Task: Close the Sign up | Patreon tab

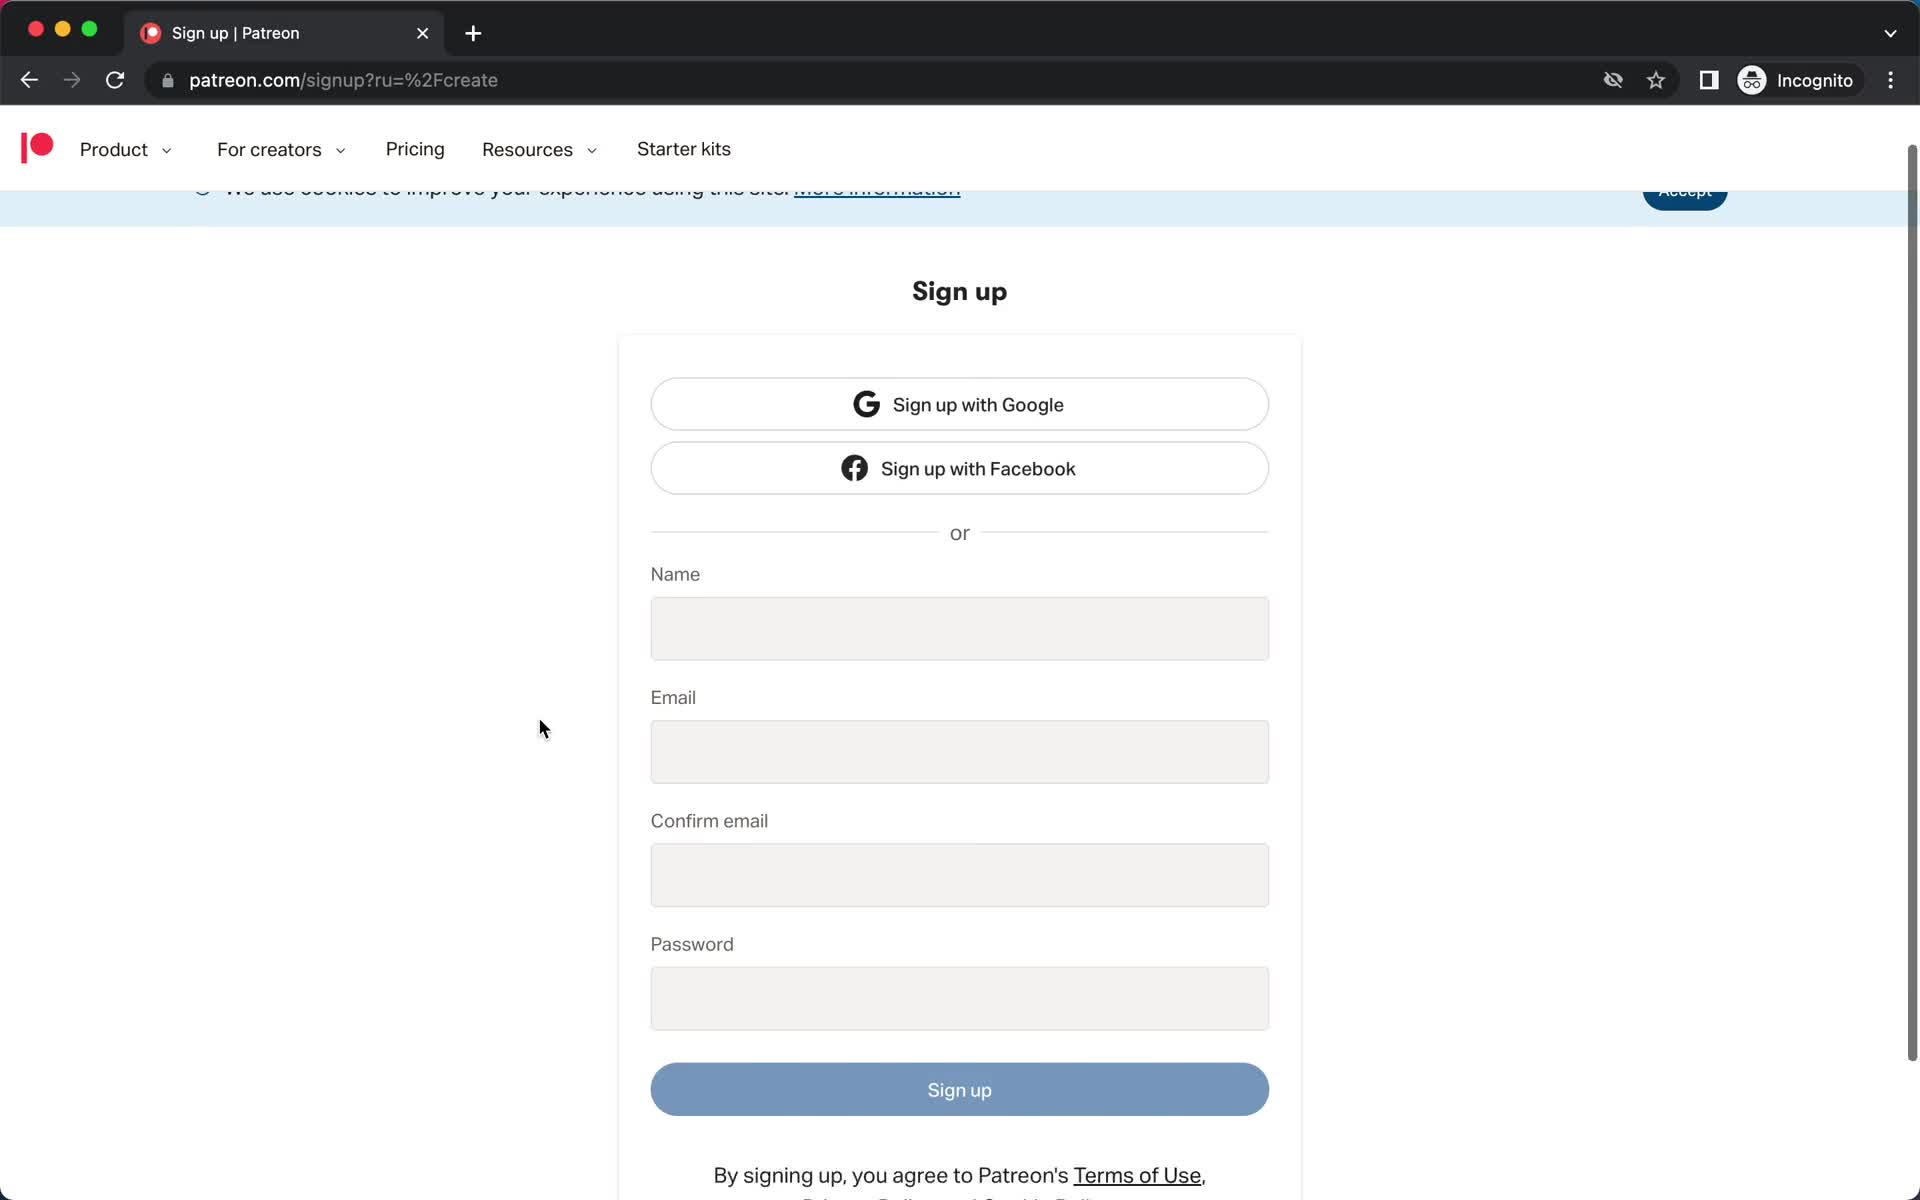Action: [423, 33]
